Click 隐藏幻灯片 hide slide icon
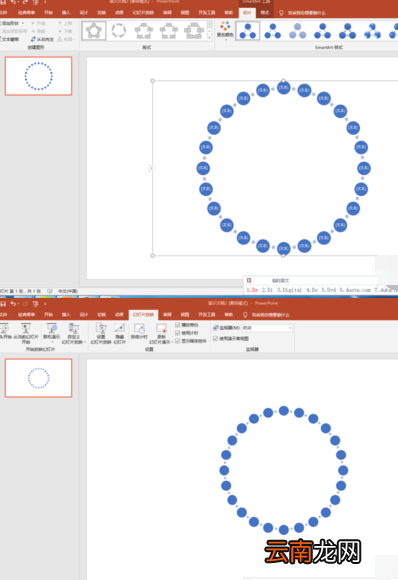 [x=119, y=334]
